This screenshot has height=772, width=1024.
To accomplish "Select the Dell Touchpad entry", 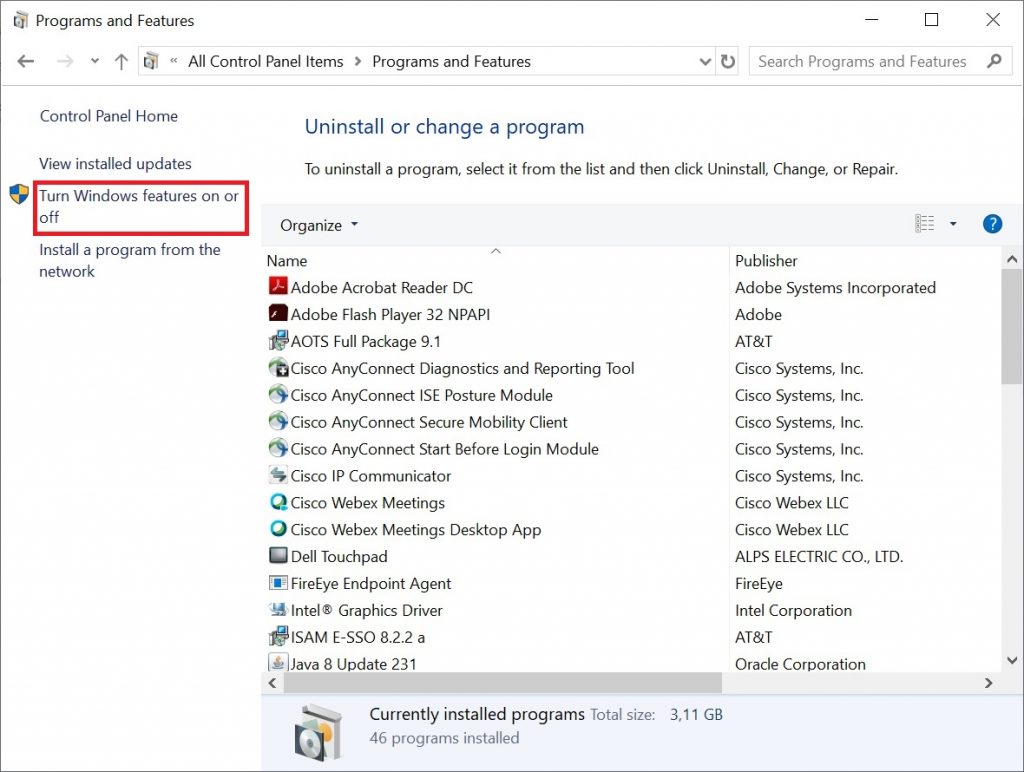I will click(x=339, y=556).
